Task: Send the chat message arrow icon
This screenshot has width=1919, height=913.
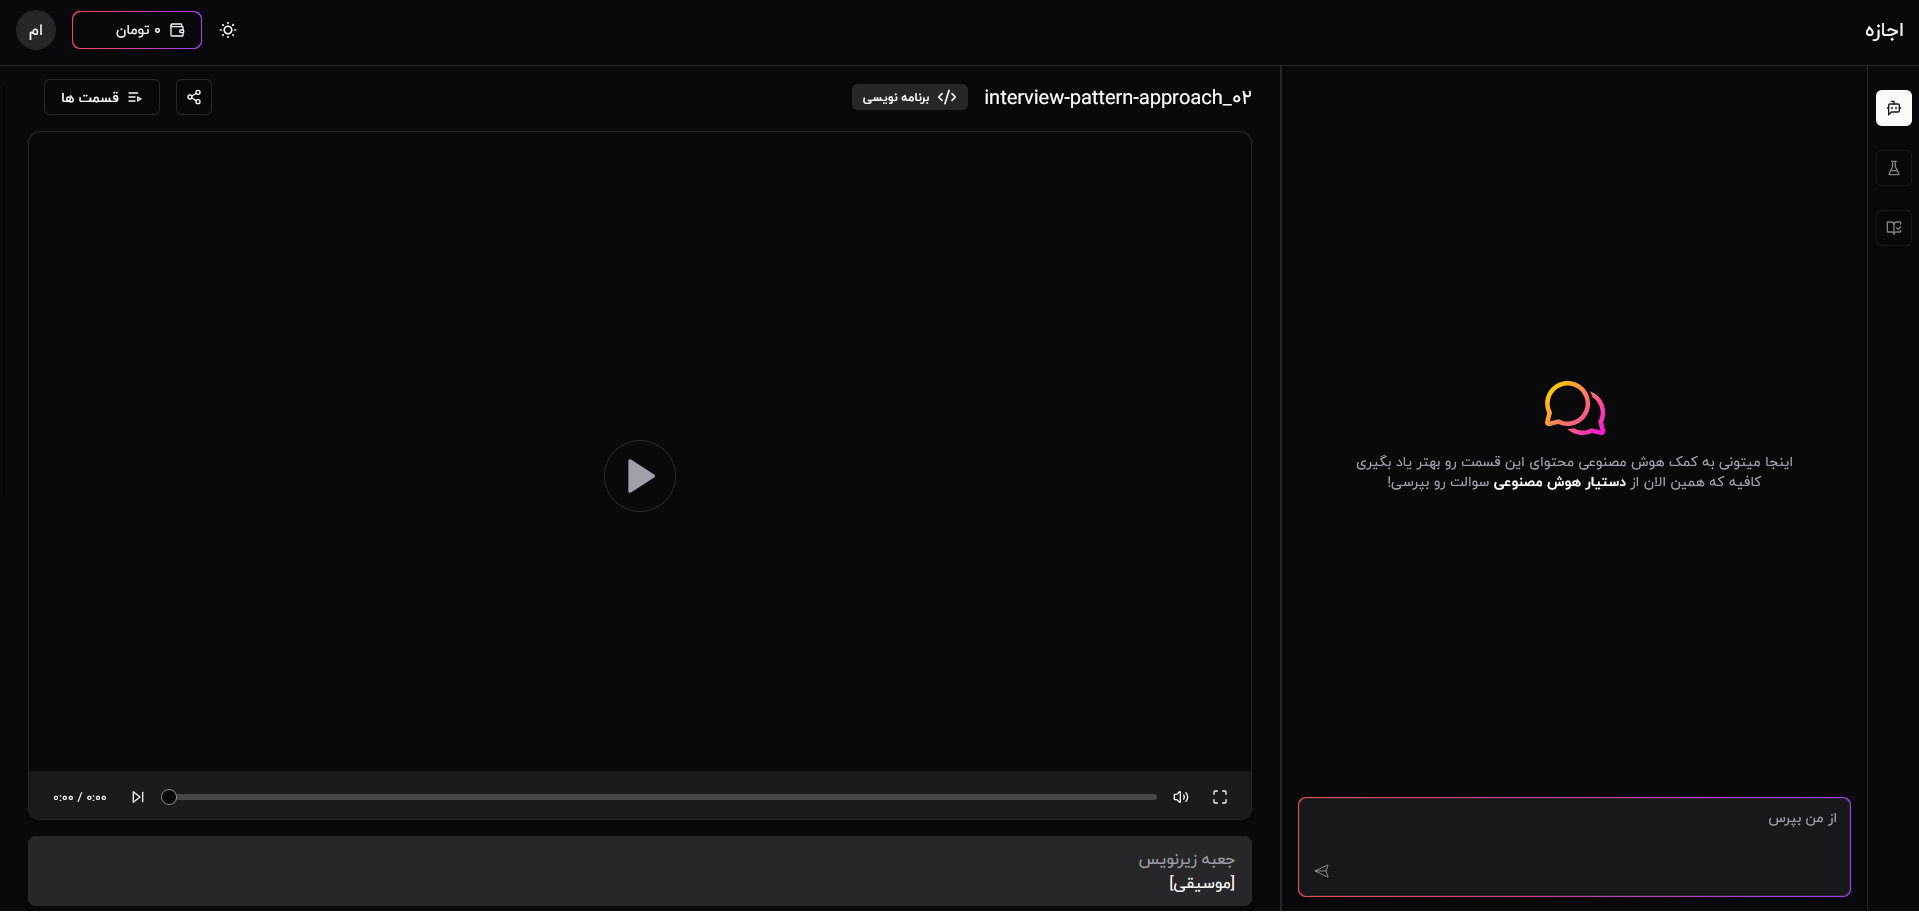Action: pyautogui.click(x=1322, y=871)
